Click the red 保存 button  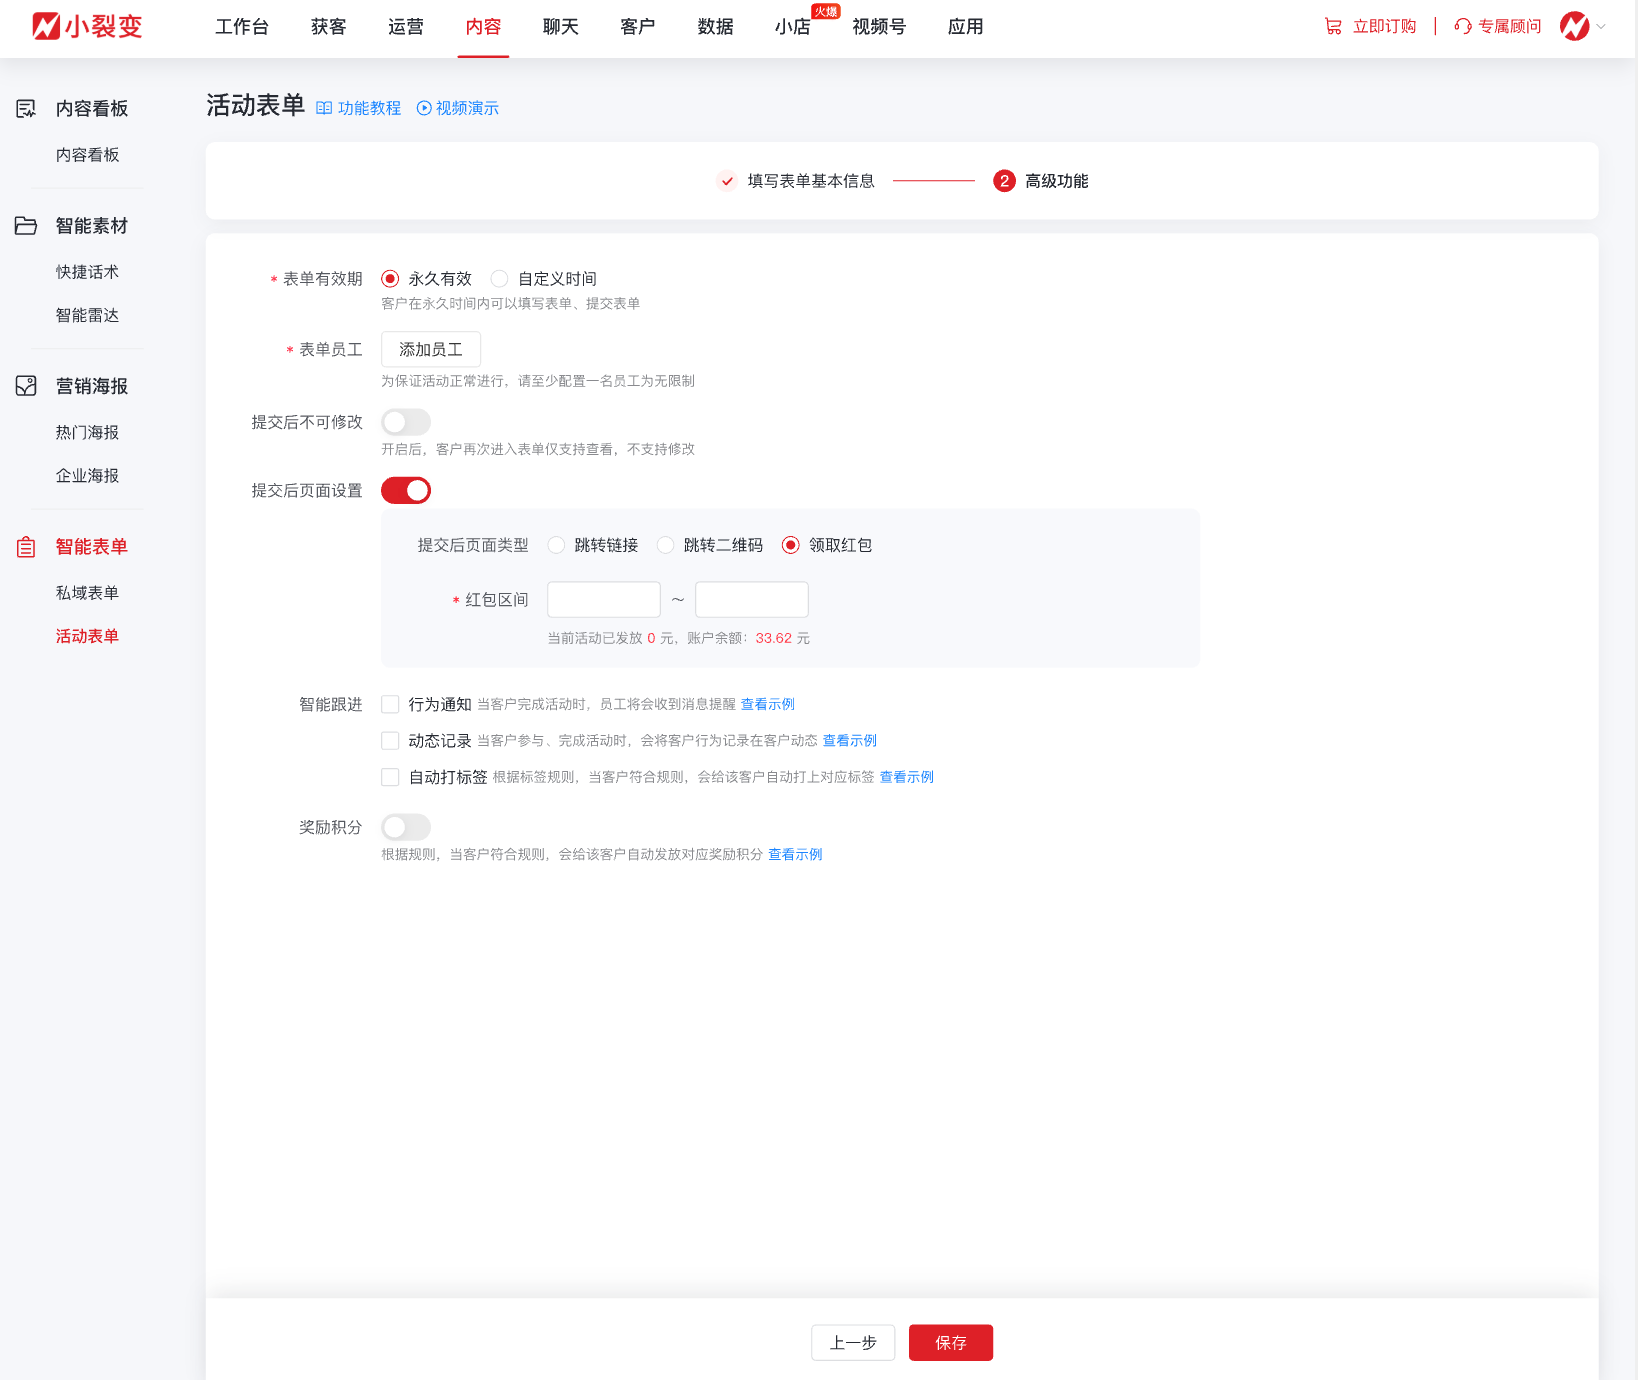(951, 1343)
